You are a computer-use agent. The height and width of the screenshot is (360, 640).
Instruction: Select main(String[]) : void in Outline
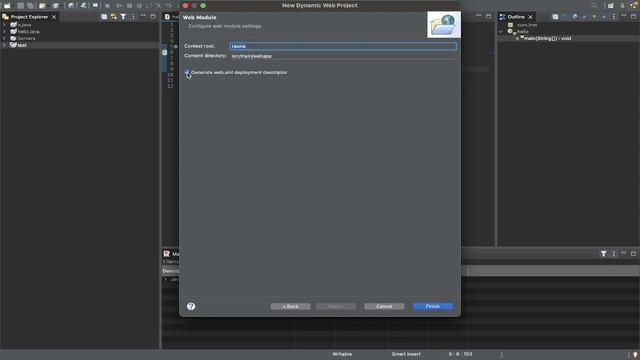tap(547, 38)
